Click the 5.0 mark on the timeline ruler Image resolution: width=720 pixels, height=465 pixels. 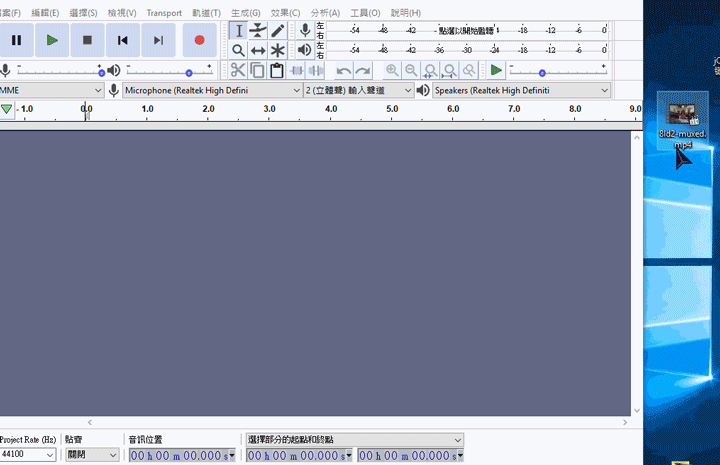(x=392, y=109)
